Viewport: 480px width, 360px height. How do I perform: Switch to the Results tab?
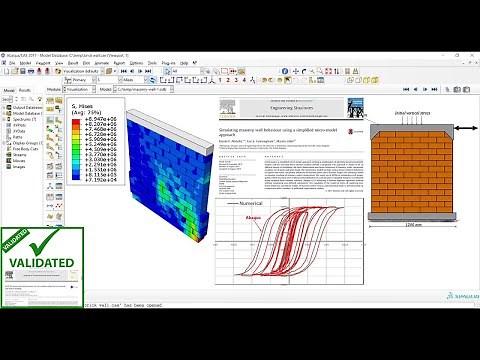click(x=25, y=90)
